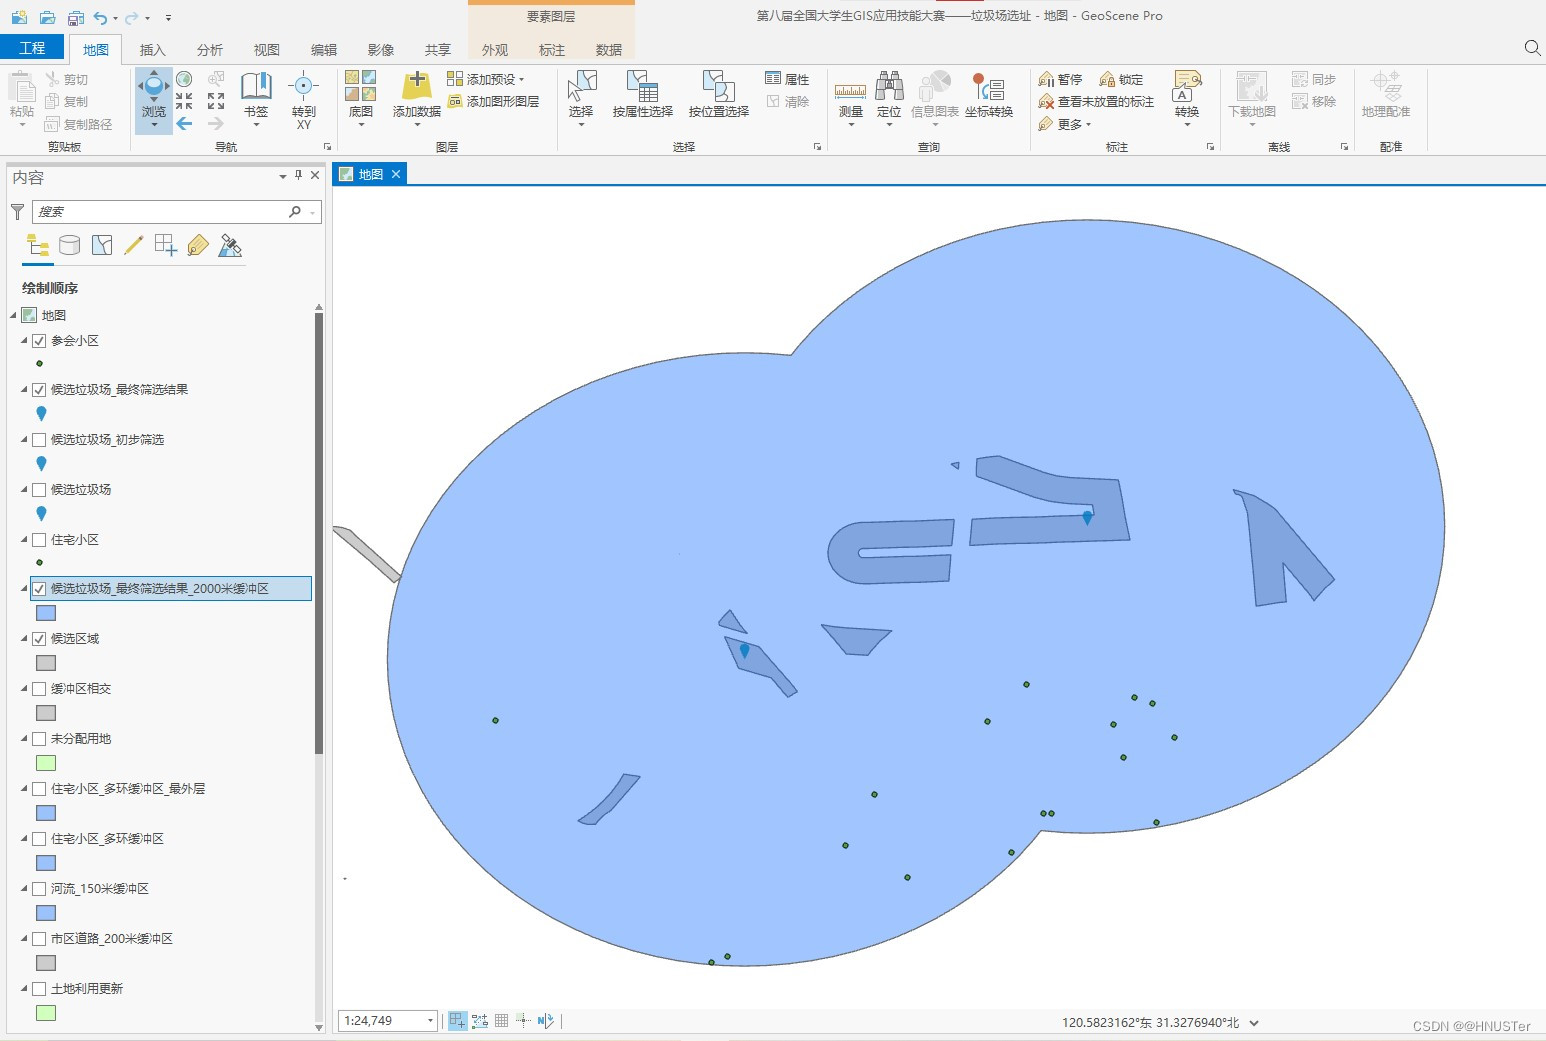Collapse the 地图 map tree node
This screenshot has width=1546, height=1041.
[x=14, y=315]
